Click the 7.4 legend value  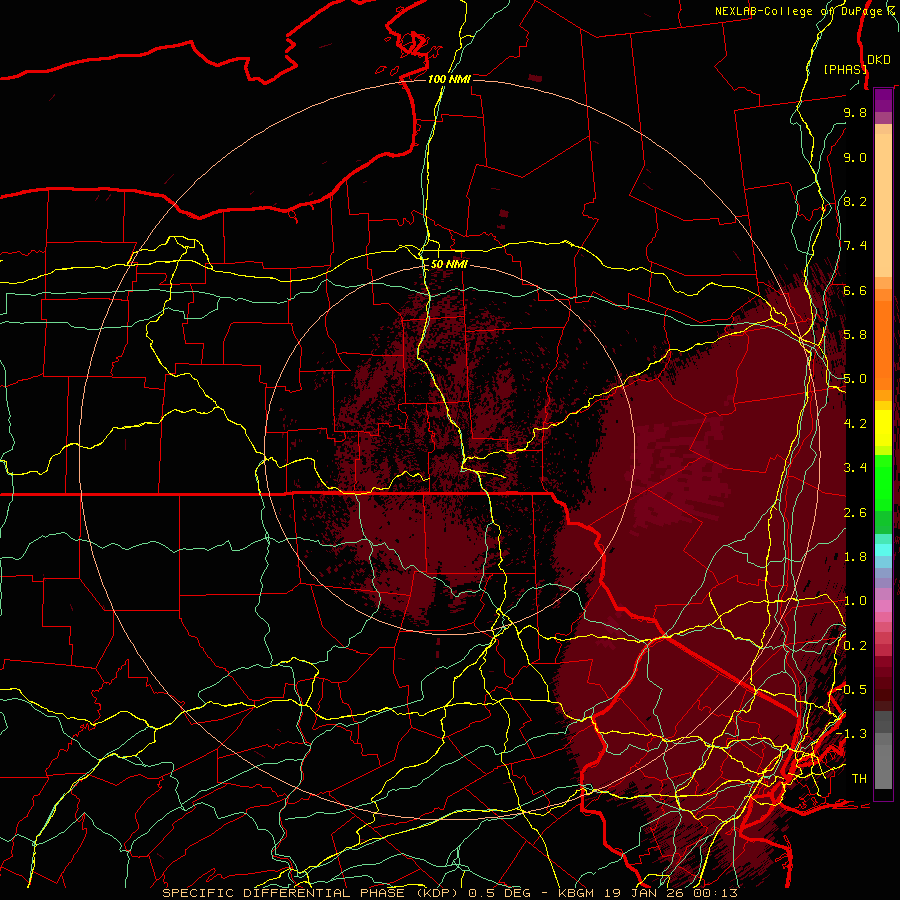pos(855,246)
